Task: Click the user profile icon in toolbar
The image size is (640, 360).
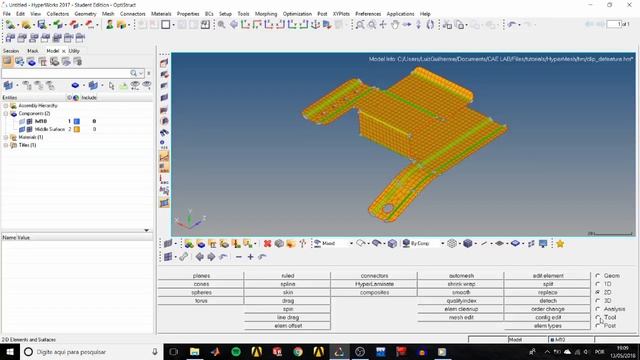Action: click(109, 25)
